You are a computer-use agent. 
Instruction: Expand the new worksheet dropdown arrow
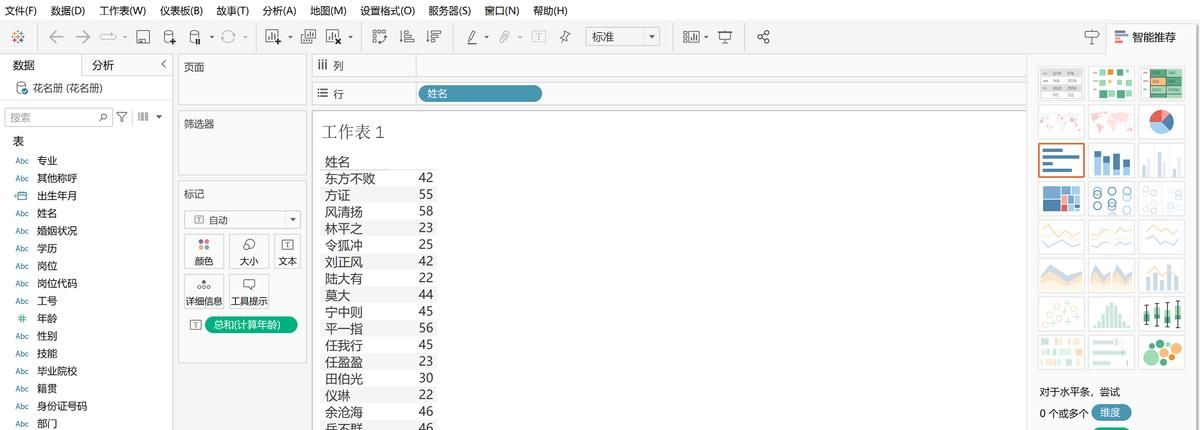290,38
